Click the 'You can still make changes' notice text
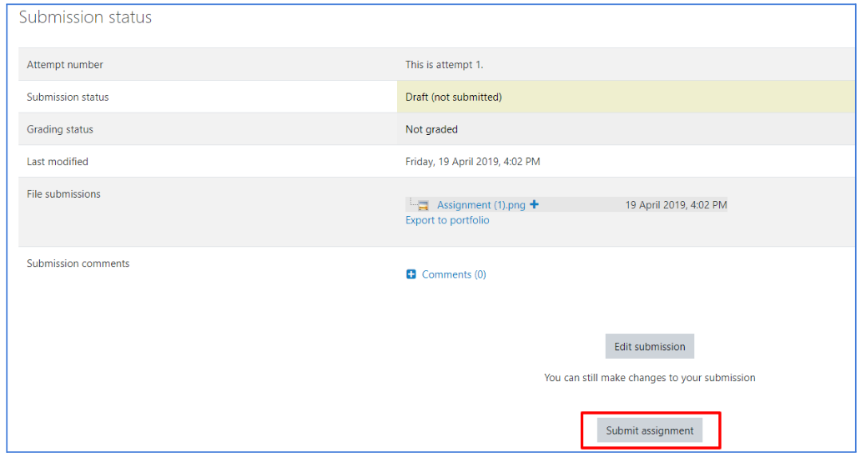This screenshot has width=861, height=461. pyautogui.click(x=649, y=378)
